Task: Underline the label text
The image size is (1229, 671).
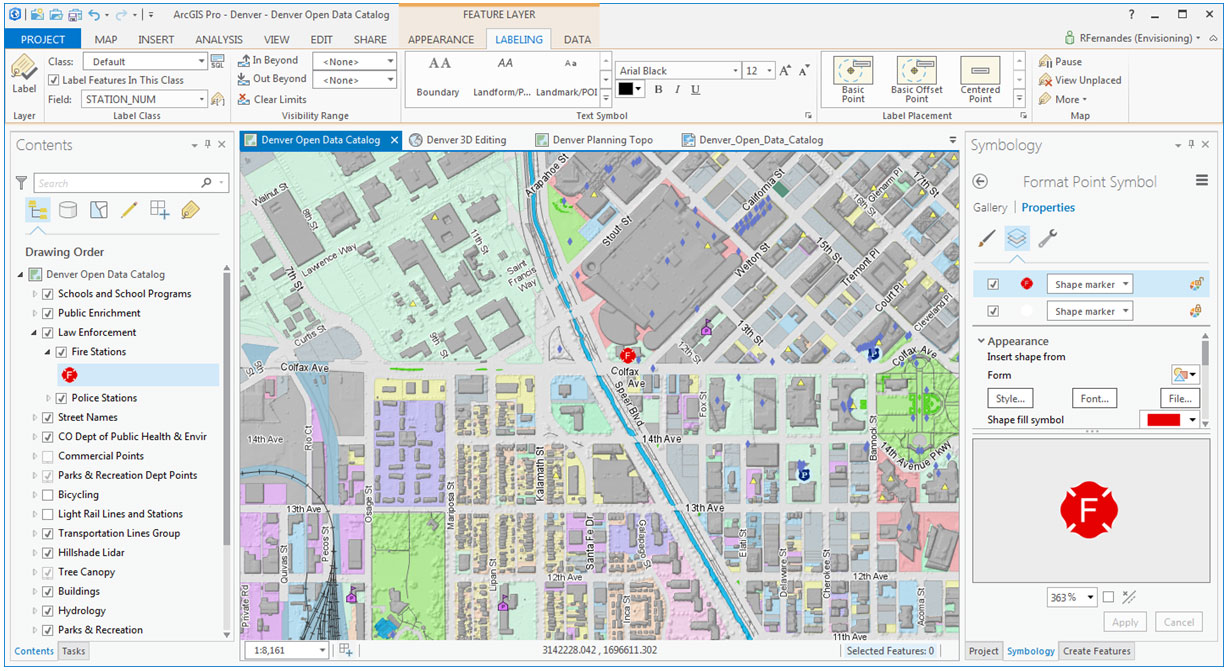Action: pyautogui.click(x=696, y=89)
